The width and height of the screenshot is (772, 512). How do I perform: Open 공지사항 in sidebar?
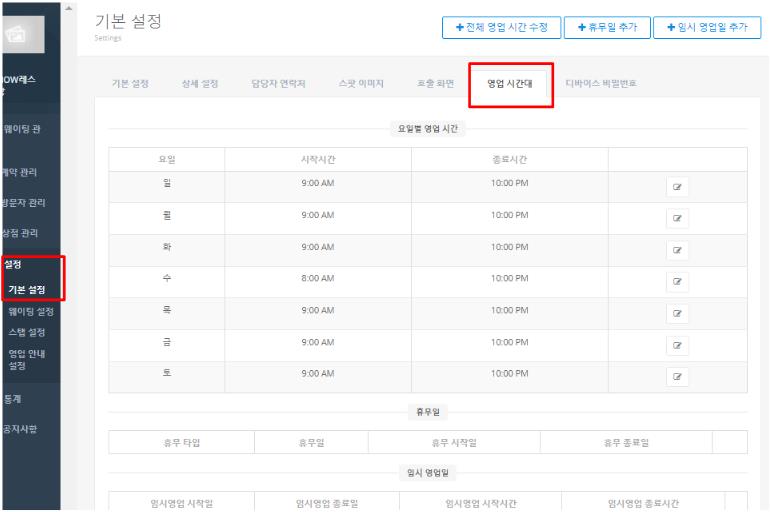20,429
